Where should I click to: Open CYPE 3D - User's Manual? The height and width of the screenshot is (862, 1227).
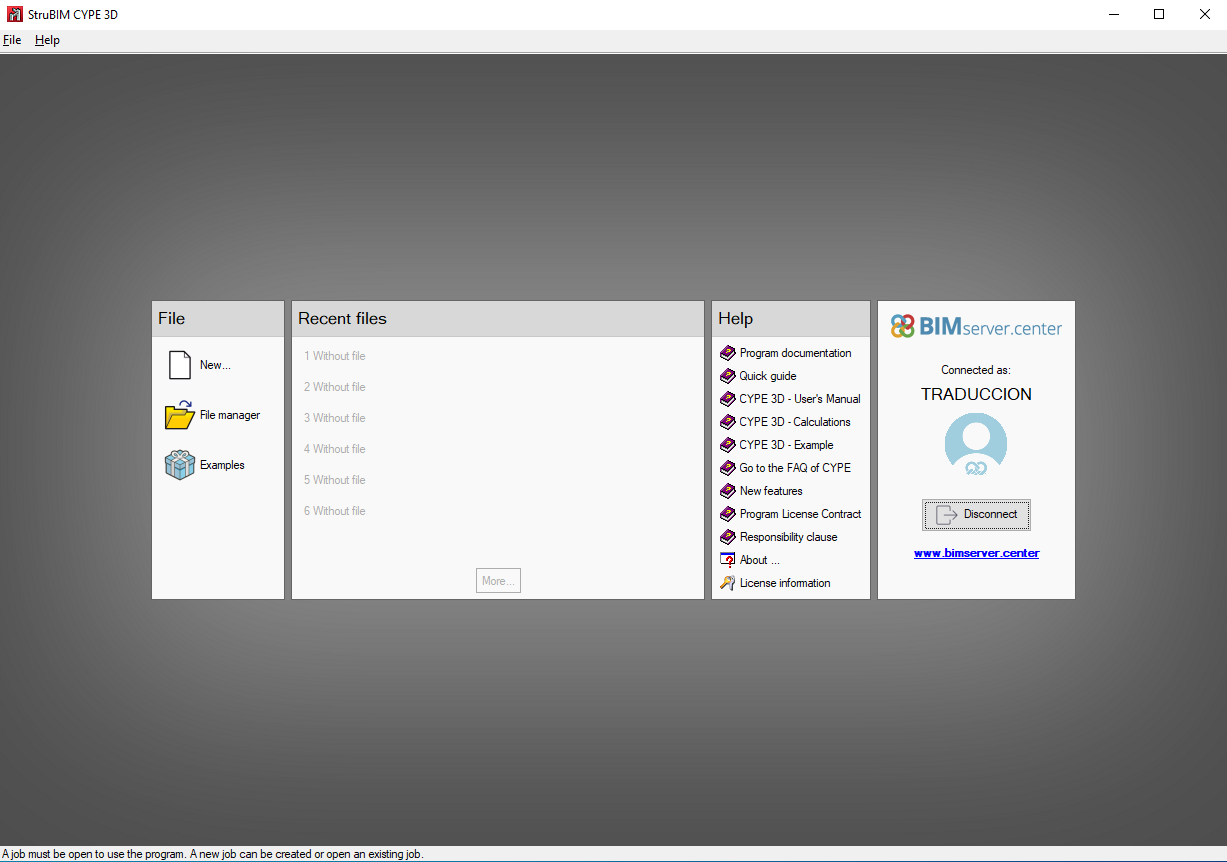click(800, 399)
